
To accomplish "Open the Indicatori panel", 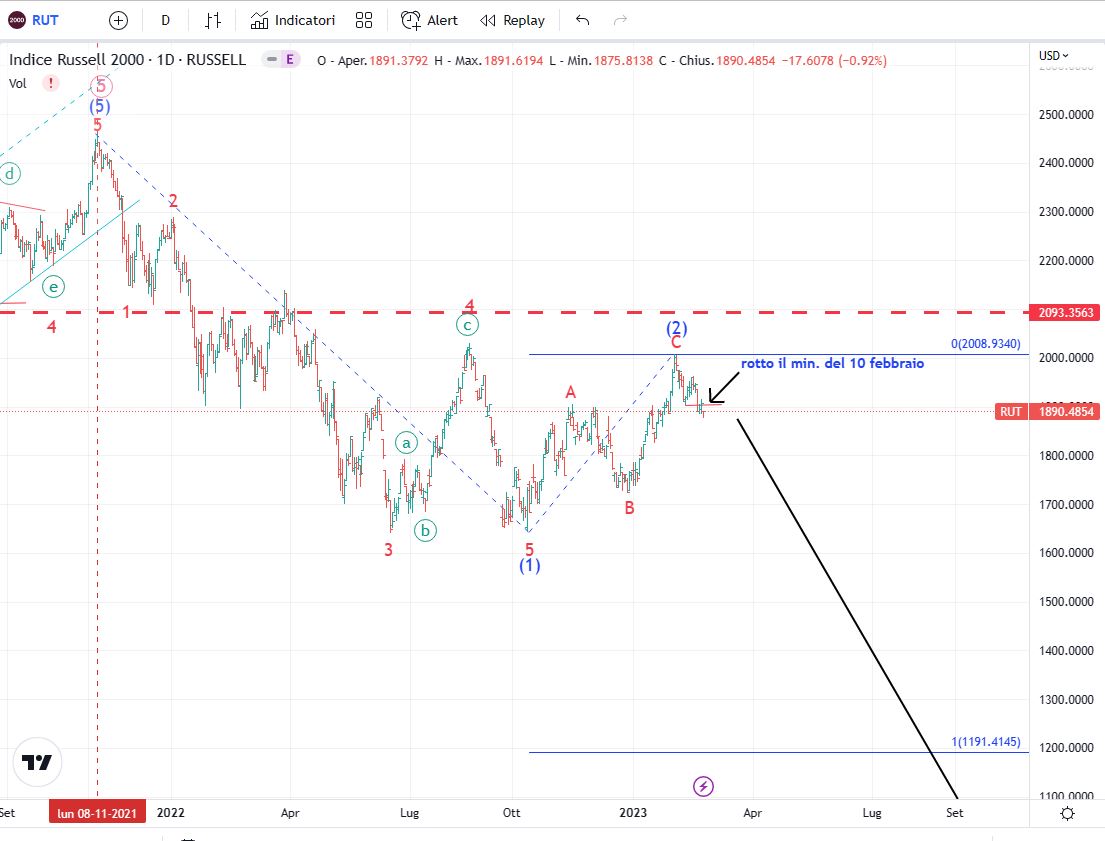I will [x=293, y=20].
